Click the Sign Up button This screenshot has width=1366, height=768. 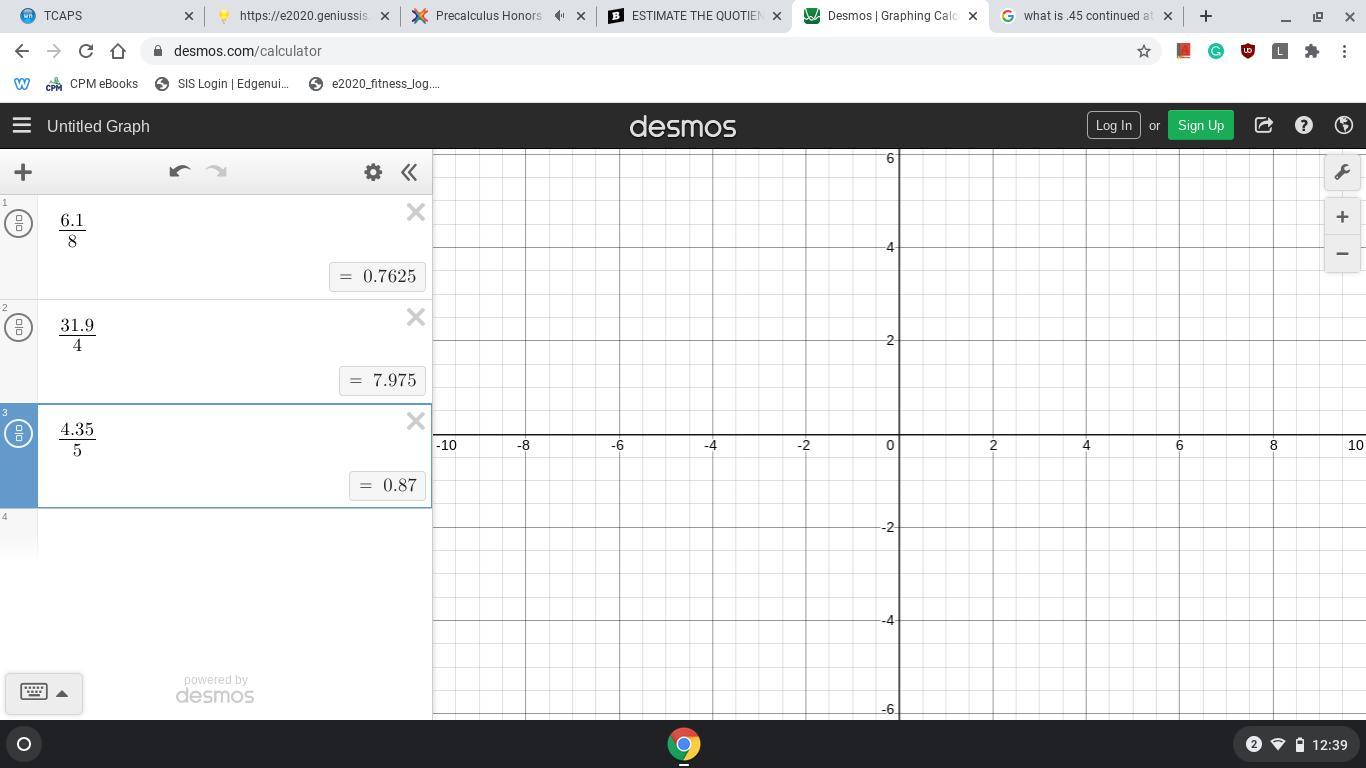click(1200, 125)
